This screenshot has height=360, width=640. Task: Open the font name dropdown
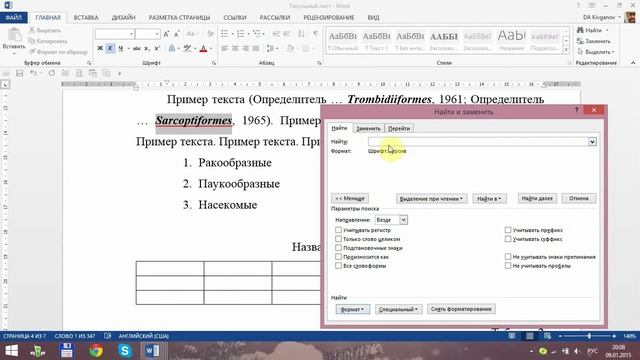(131, 34)
